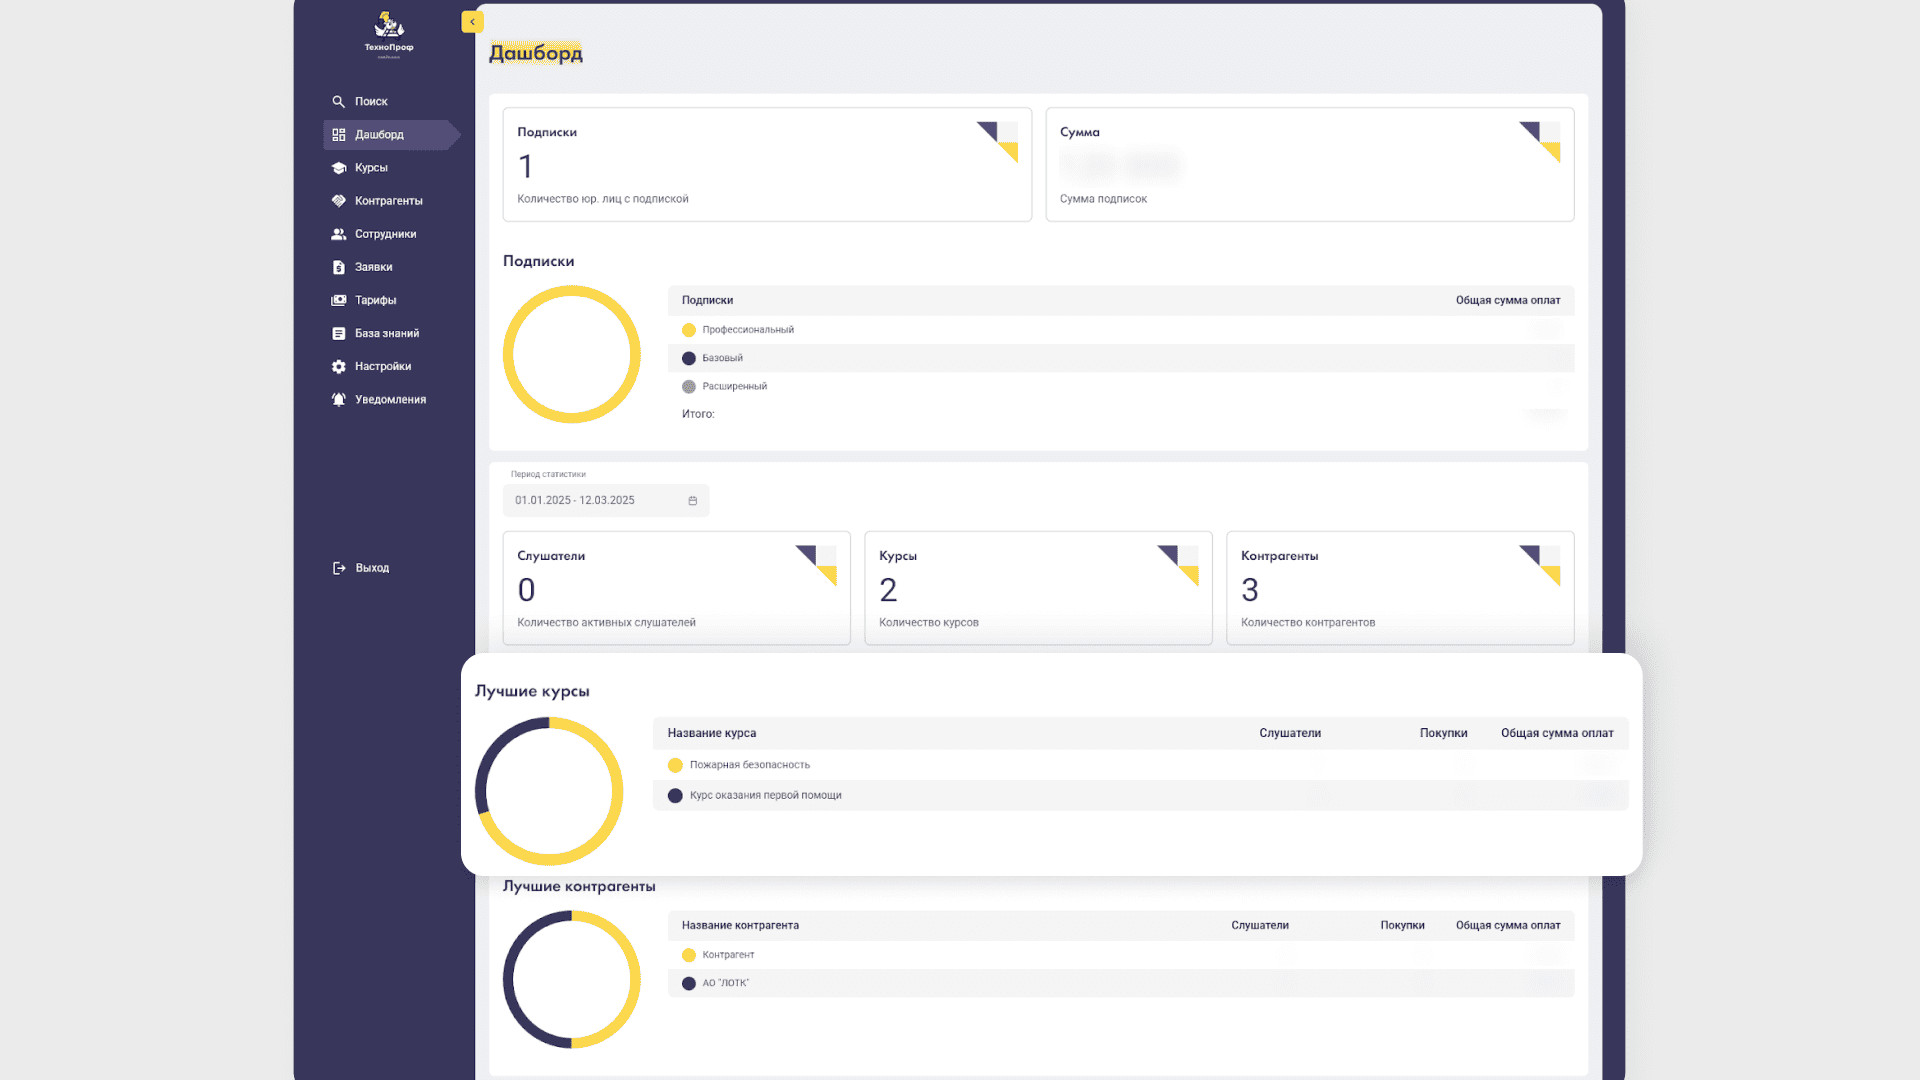Click the Контрагенты handshake icon

pos(338,201)
